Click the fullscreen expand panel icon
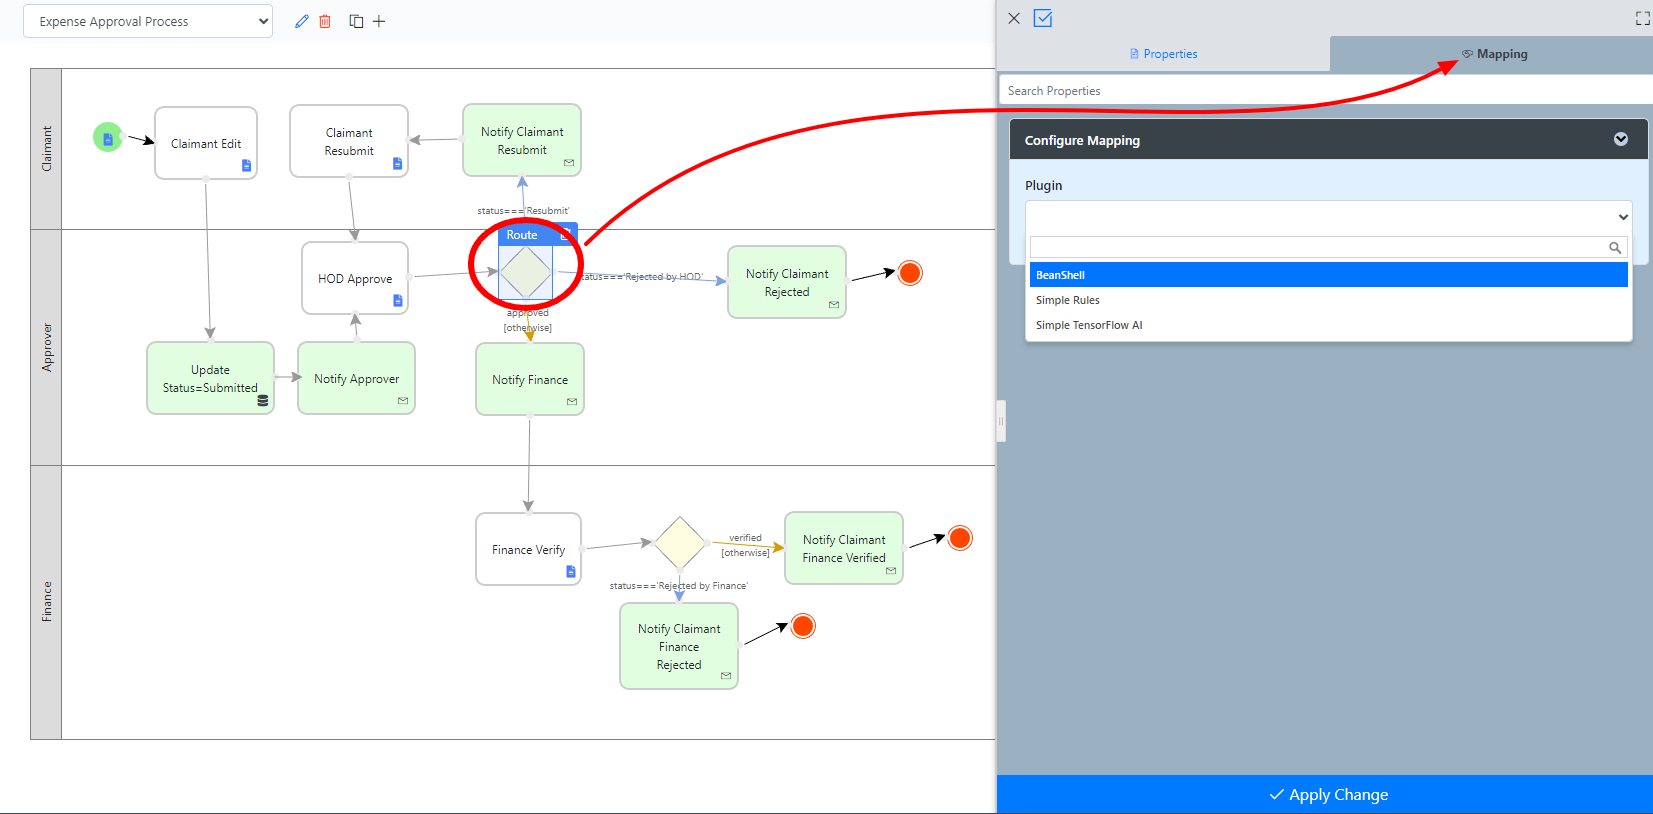Image resolution: width=1653 pixels, height=814 pixels. 1642,18
